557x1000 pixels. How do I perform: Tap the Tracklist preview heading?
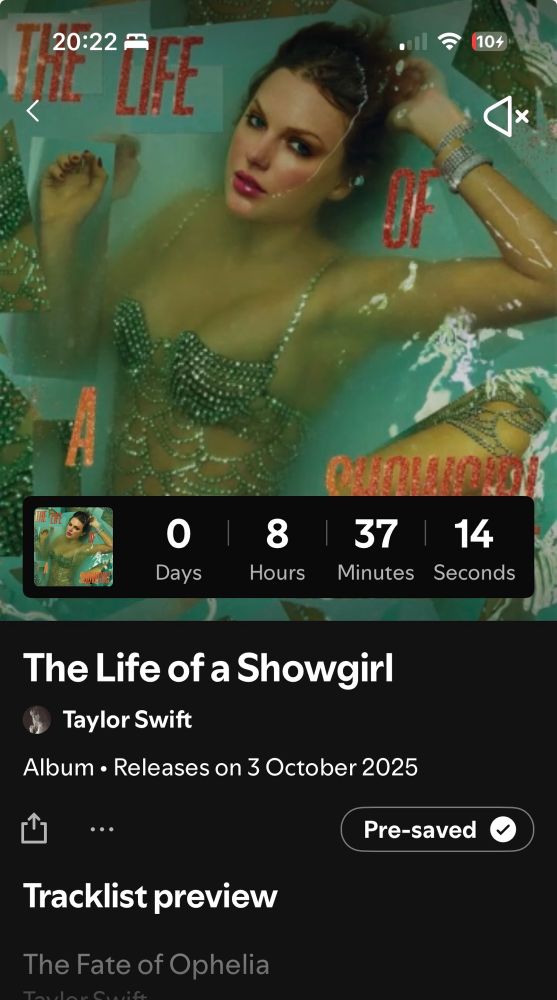150,896
